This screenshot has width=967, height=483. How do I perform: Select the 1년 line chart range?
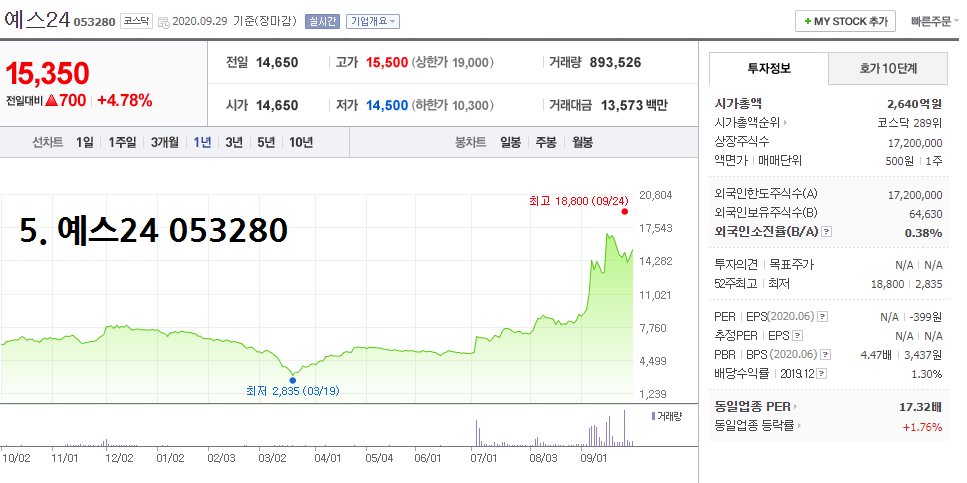coord(202,142)
